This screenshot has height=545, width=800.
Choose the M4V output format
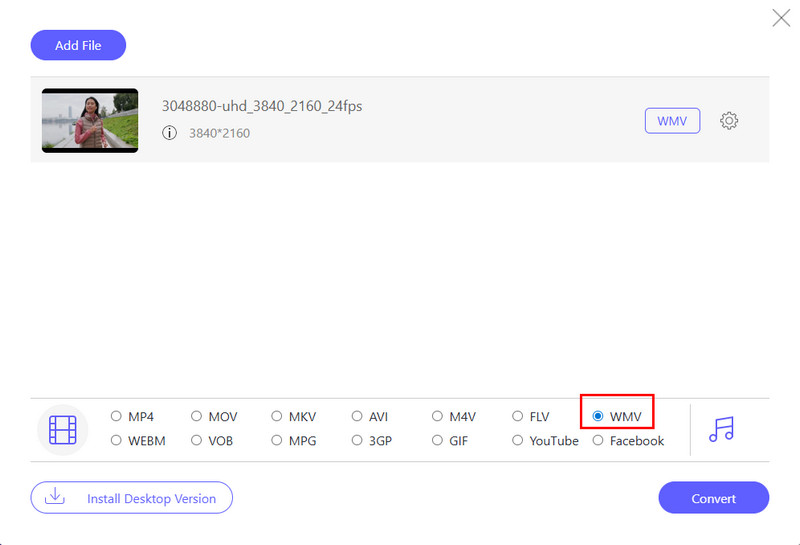[438, 416]
